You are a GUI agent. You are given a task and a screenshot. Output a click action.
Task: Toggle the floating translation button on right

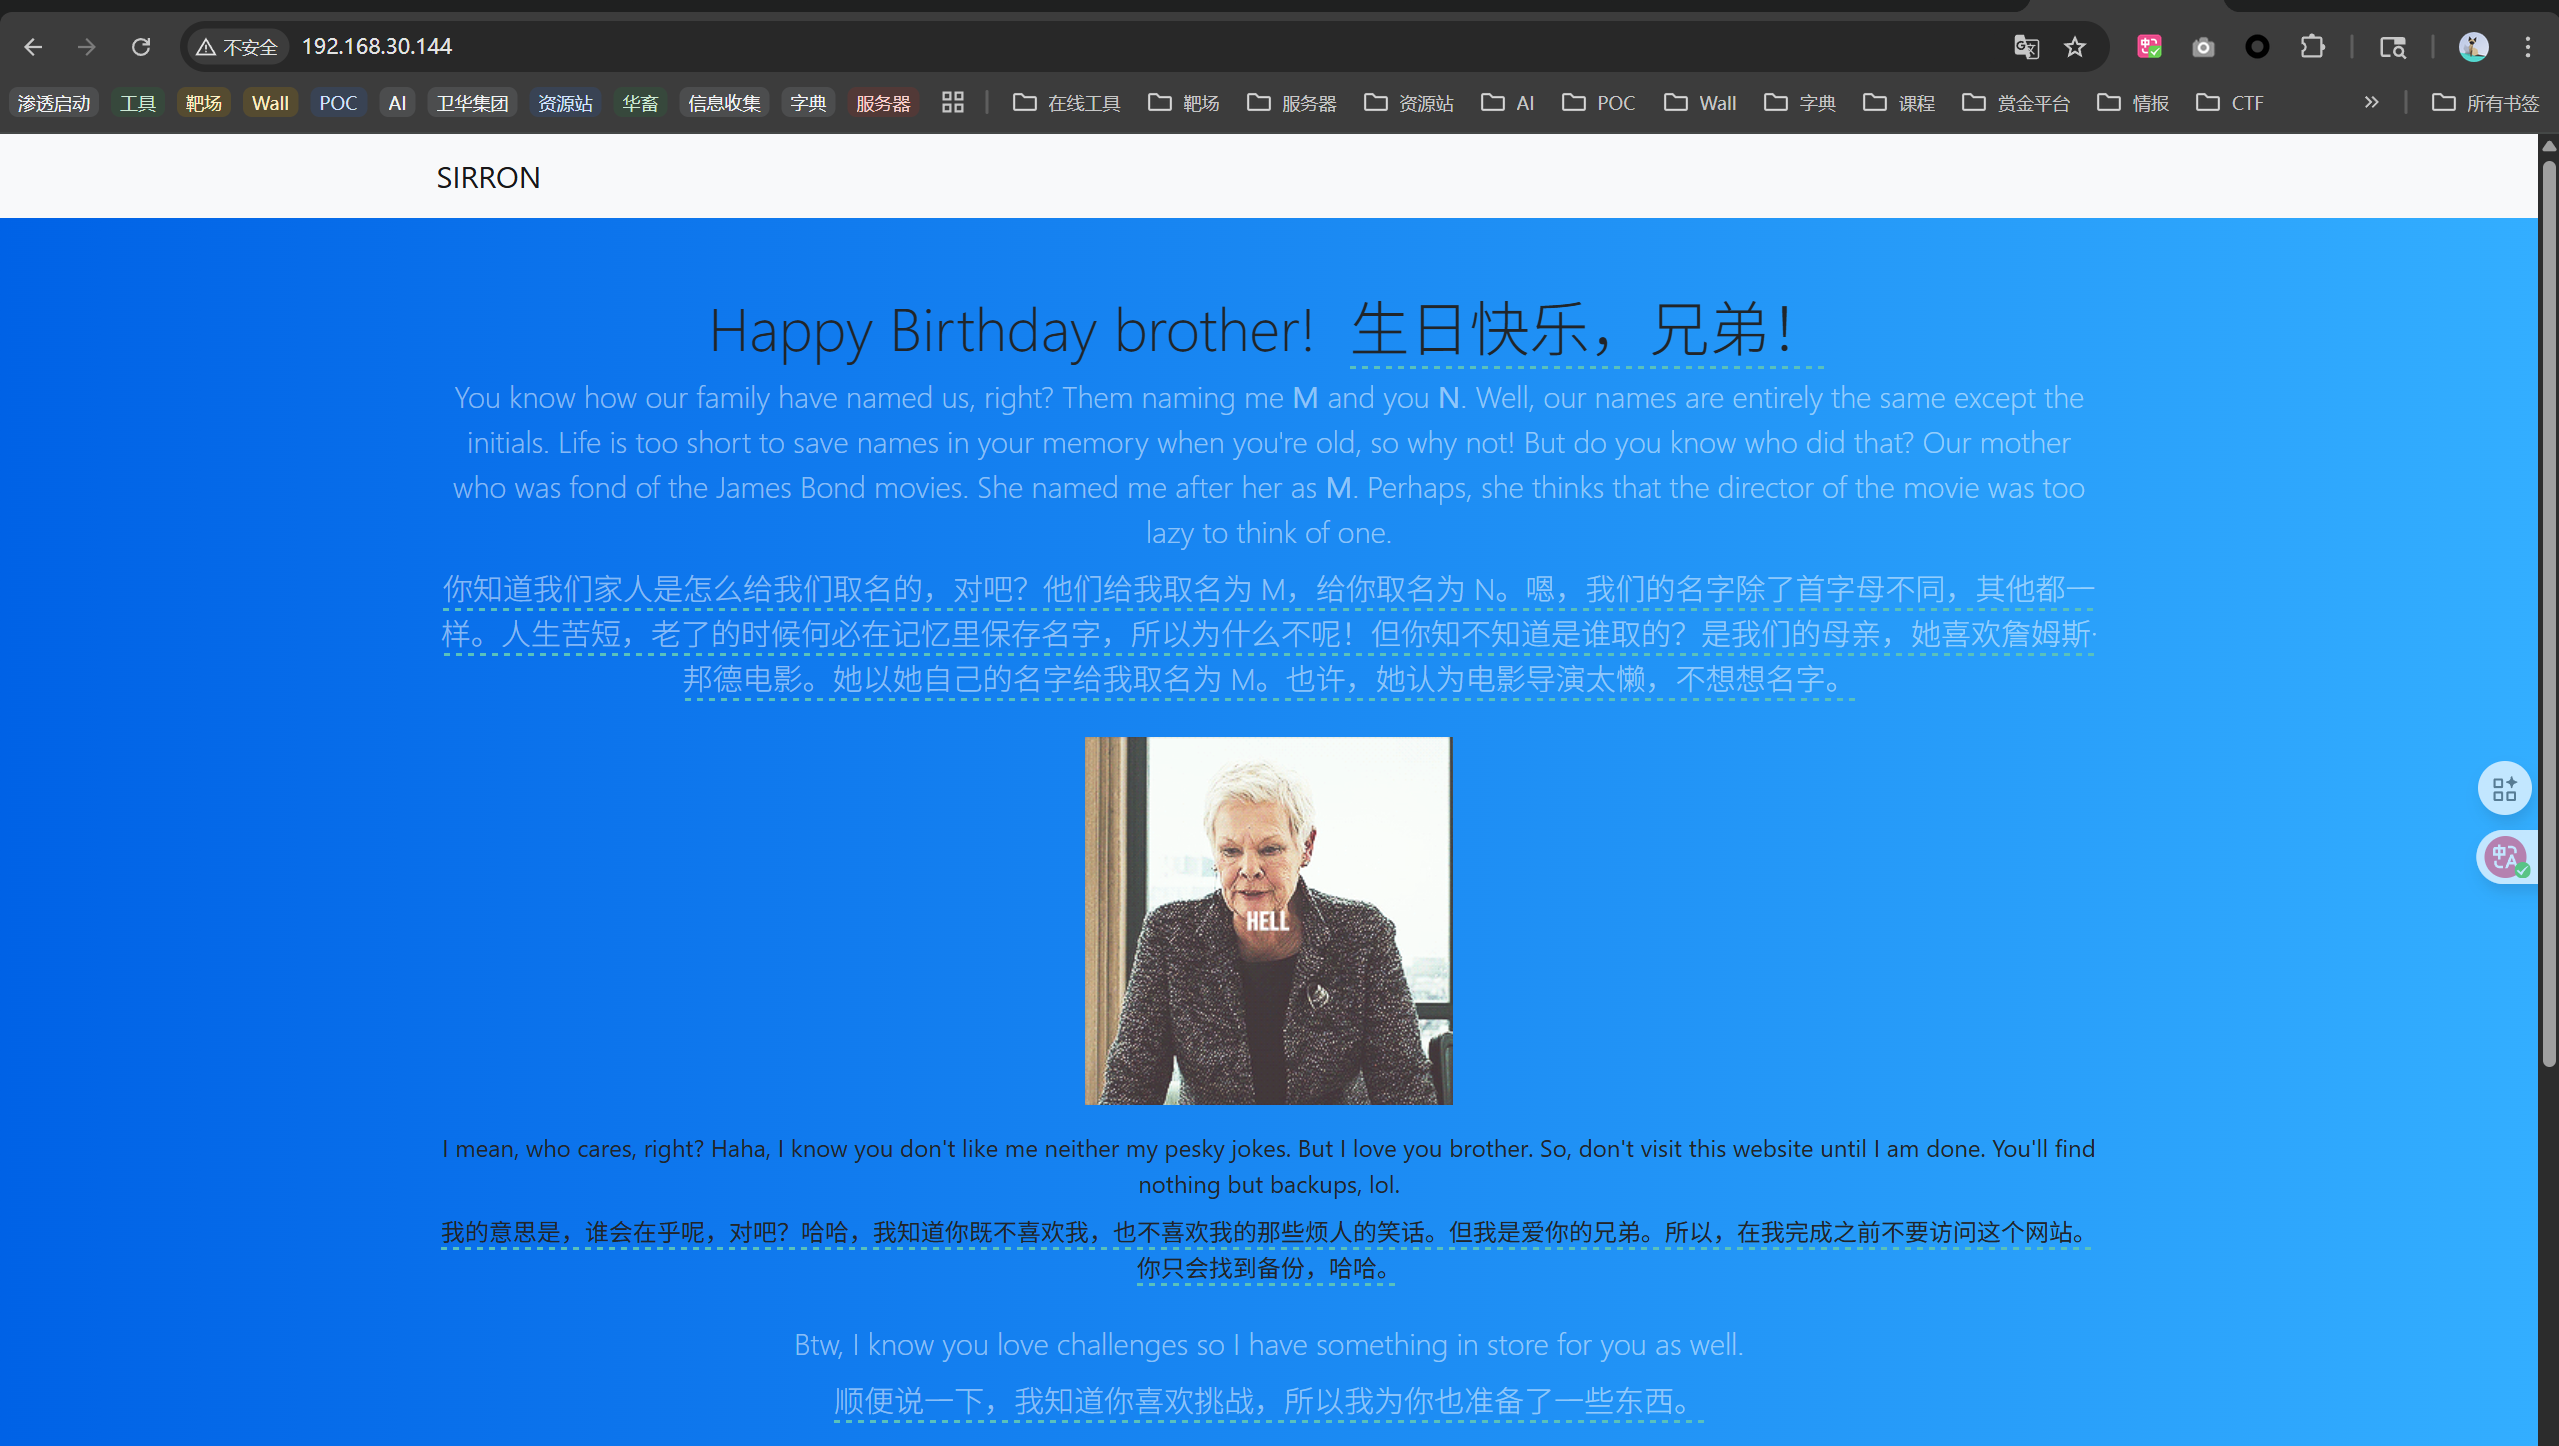[2505, 857]
